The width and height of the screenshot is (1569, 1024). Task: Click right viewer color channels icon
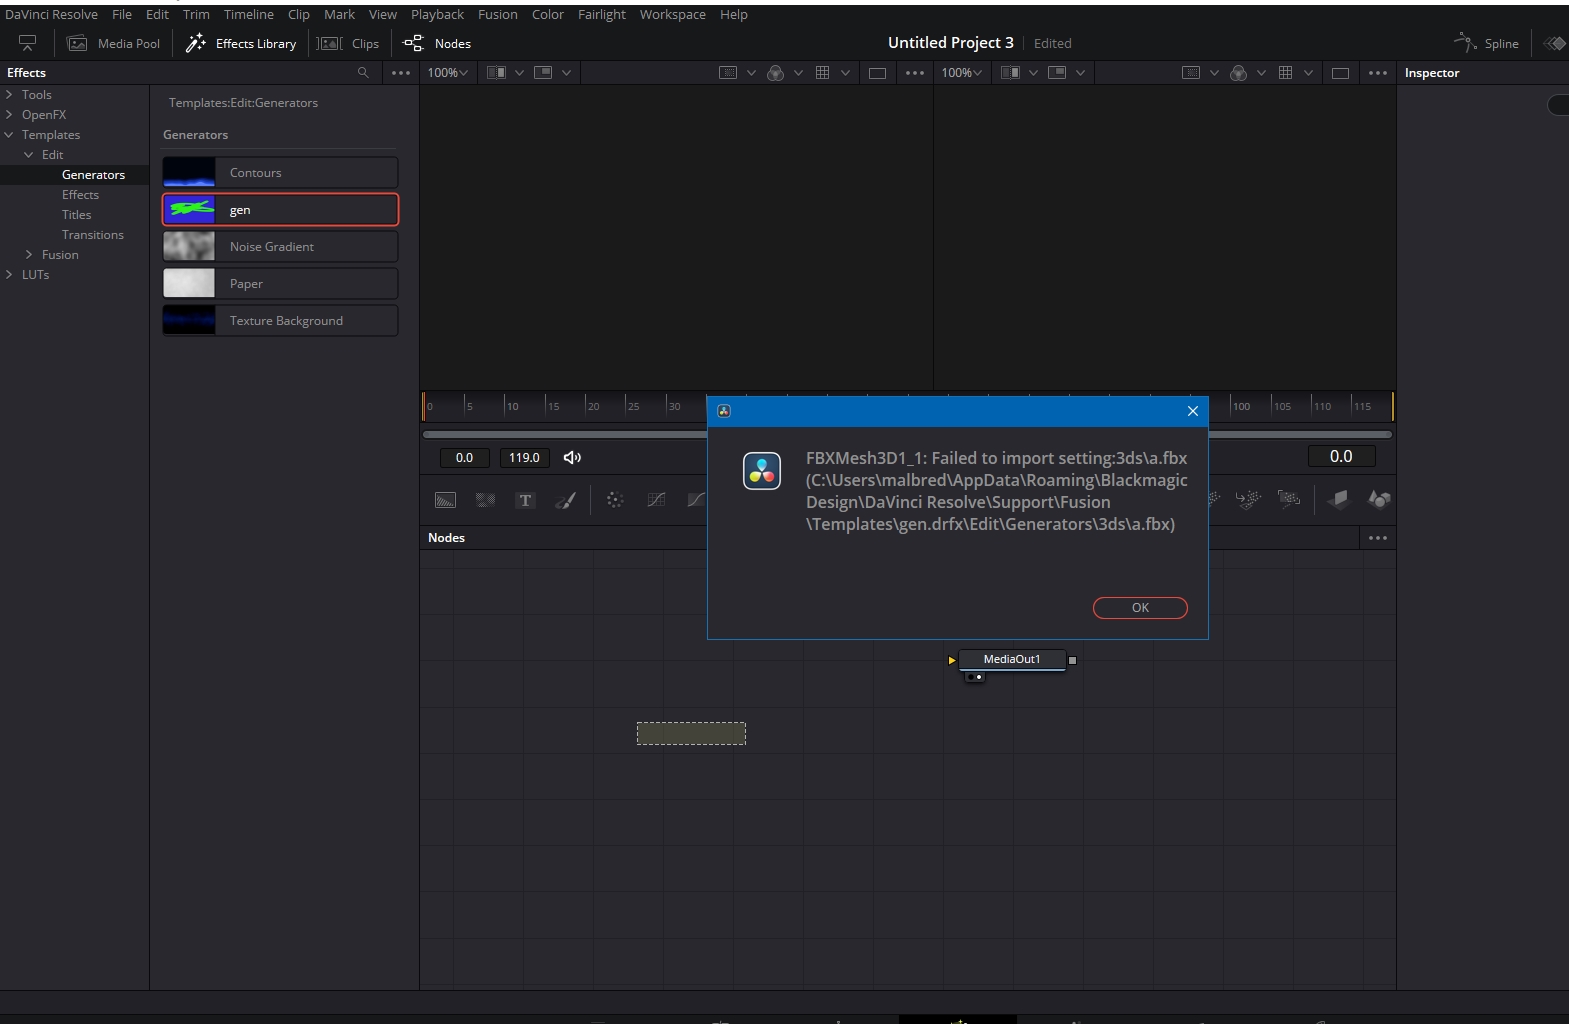[1238, 73]
